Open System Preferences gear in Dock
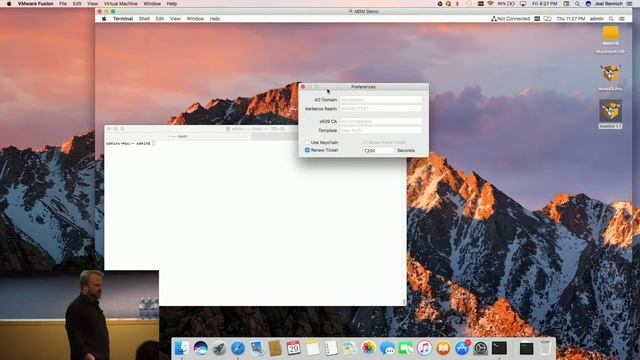 [x=480, y=348]
